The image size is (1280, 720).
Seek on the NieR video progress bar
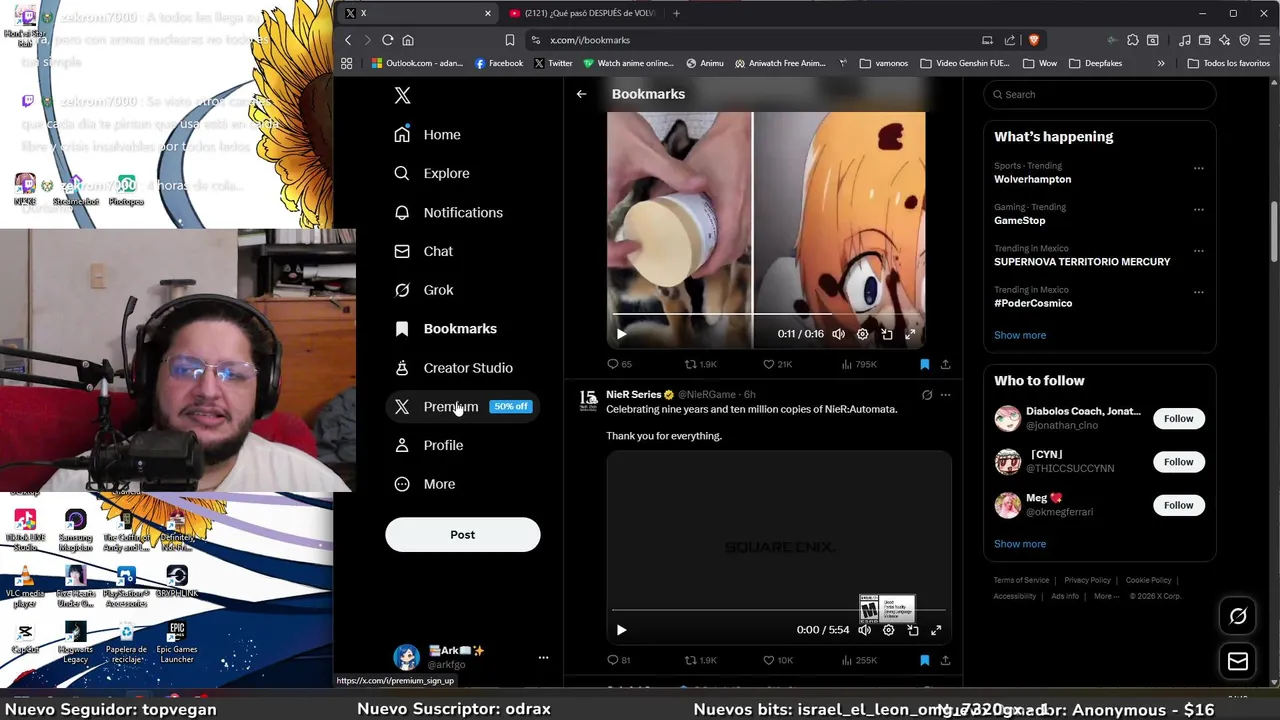[779, 610]
